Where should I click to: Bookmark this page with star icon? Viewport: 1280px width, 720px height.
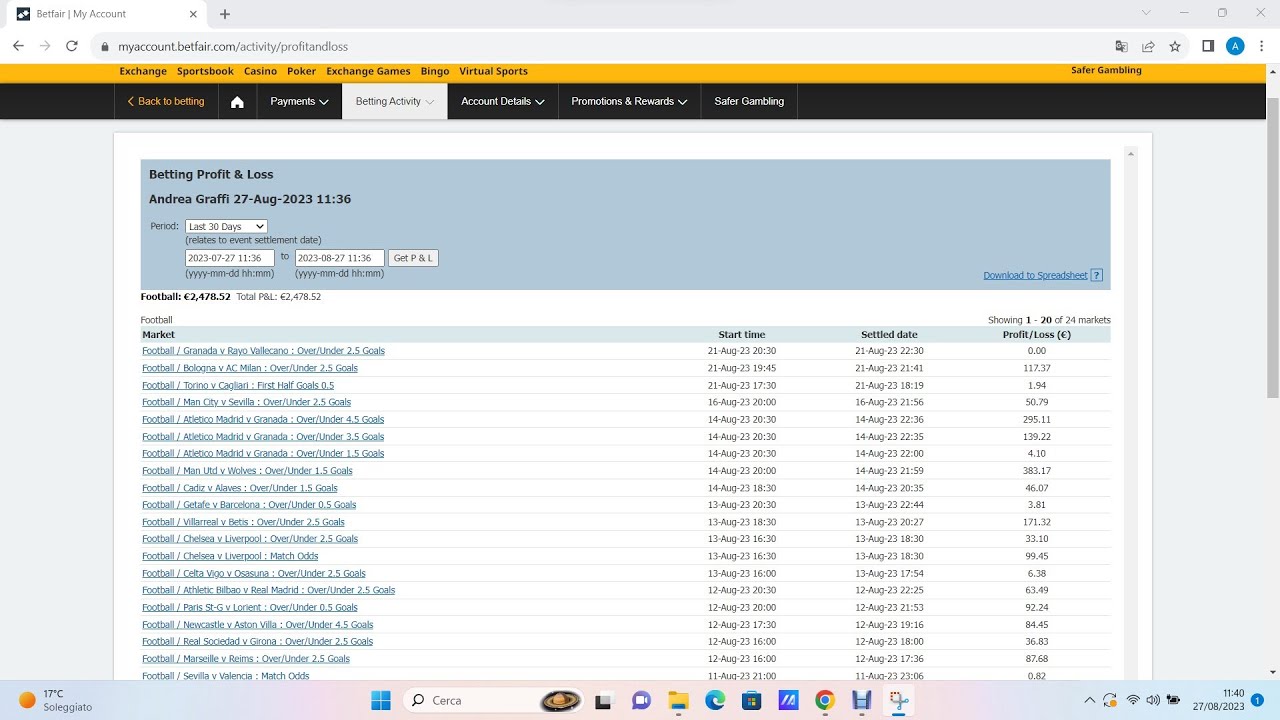coord(1175,46)
